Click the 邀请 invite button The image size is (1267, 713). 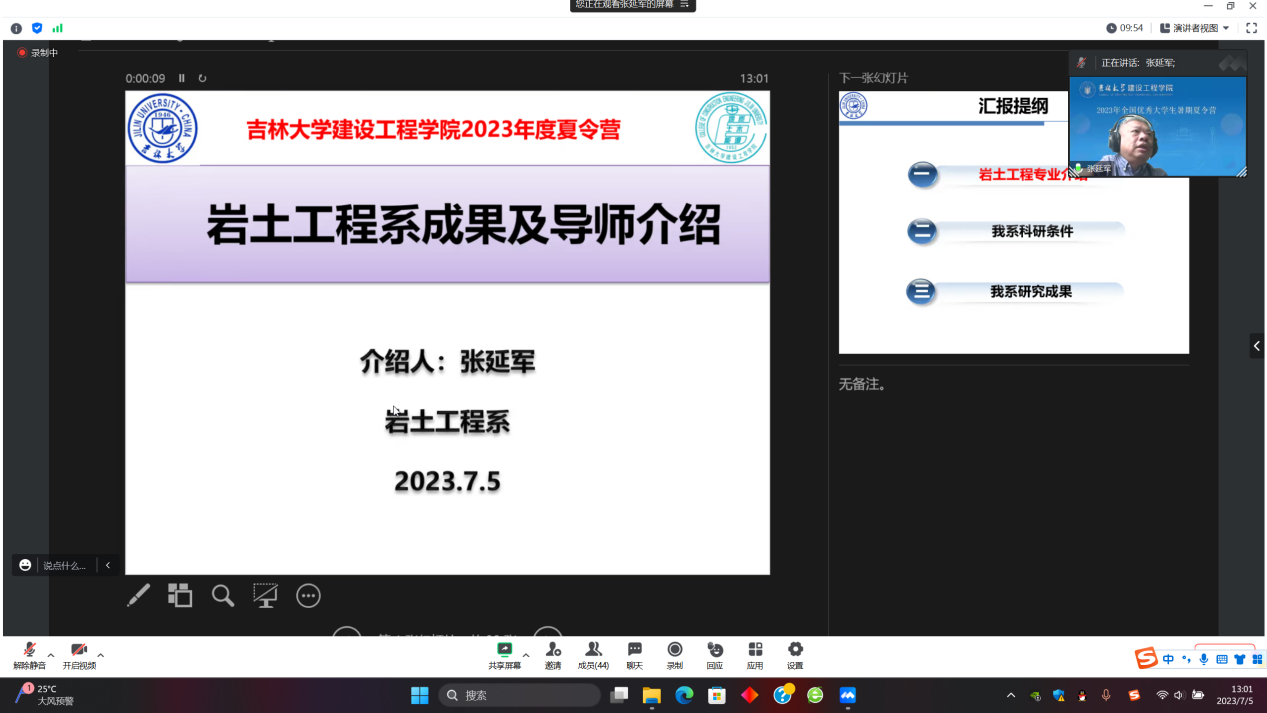tap(553, 655)
